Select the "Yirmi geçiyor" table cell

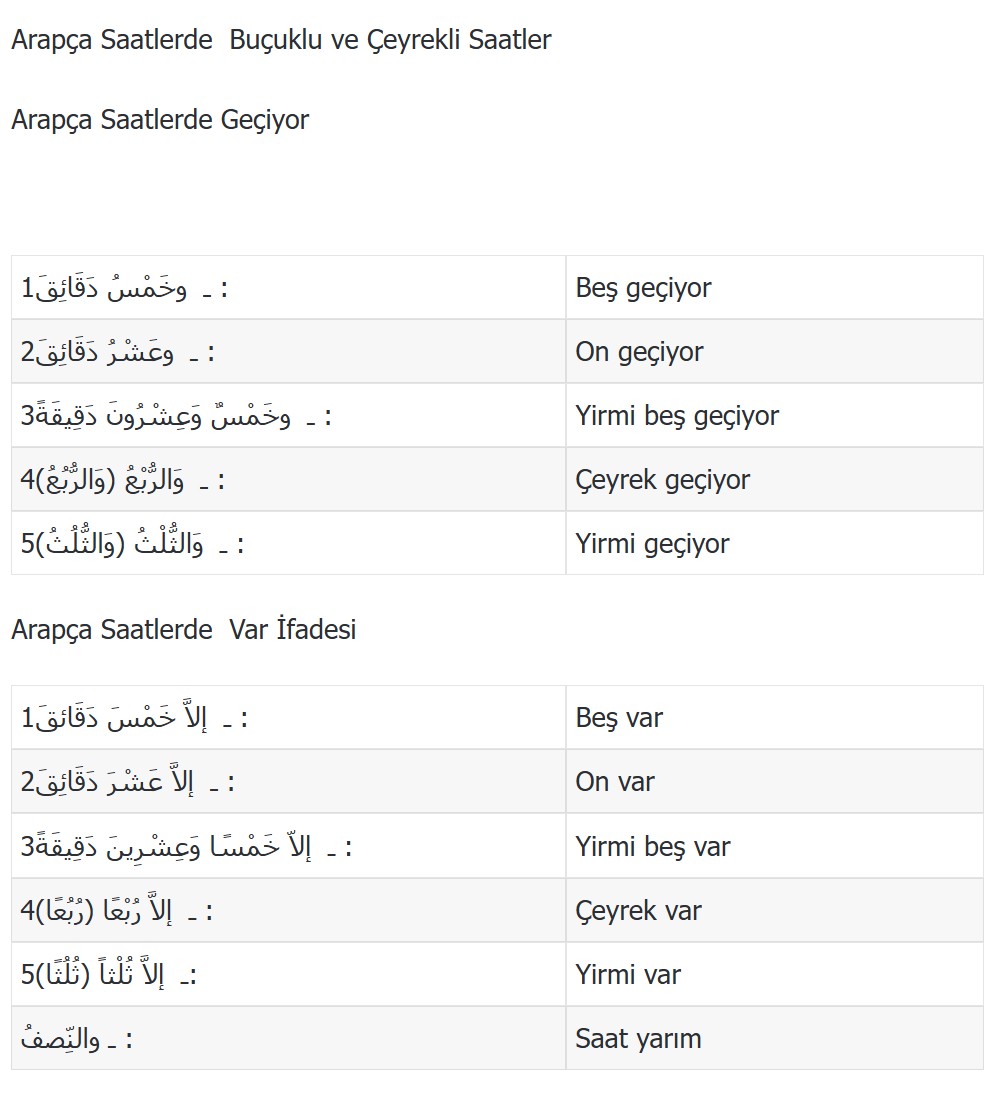(x=652, y=544)
